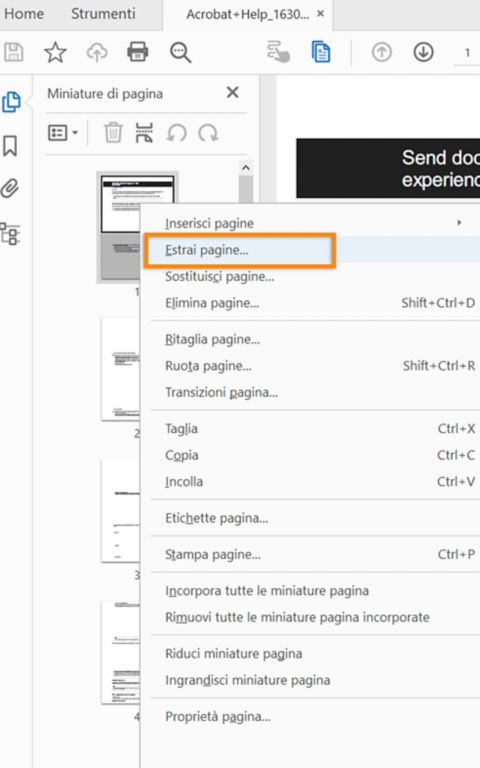Screen dimensions: 480x768
Task: Switch to the Home tab
Action: coord(24,14)
